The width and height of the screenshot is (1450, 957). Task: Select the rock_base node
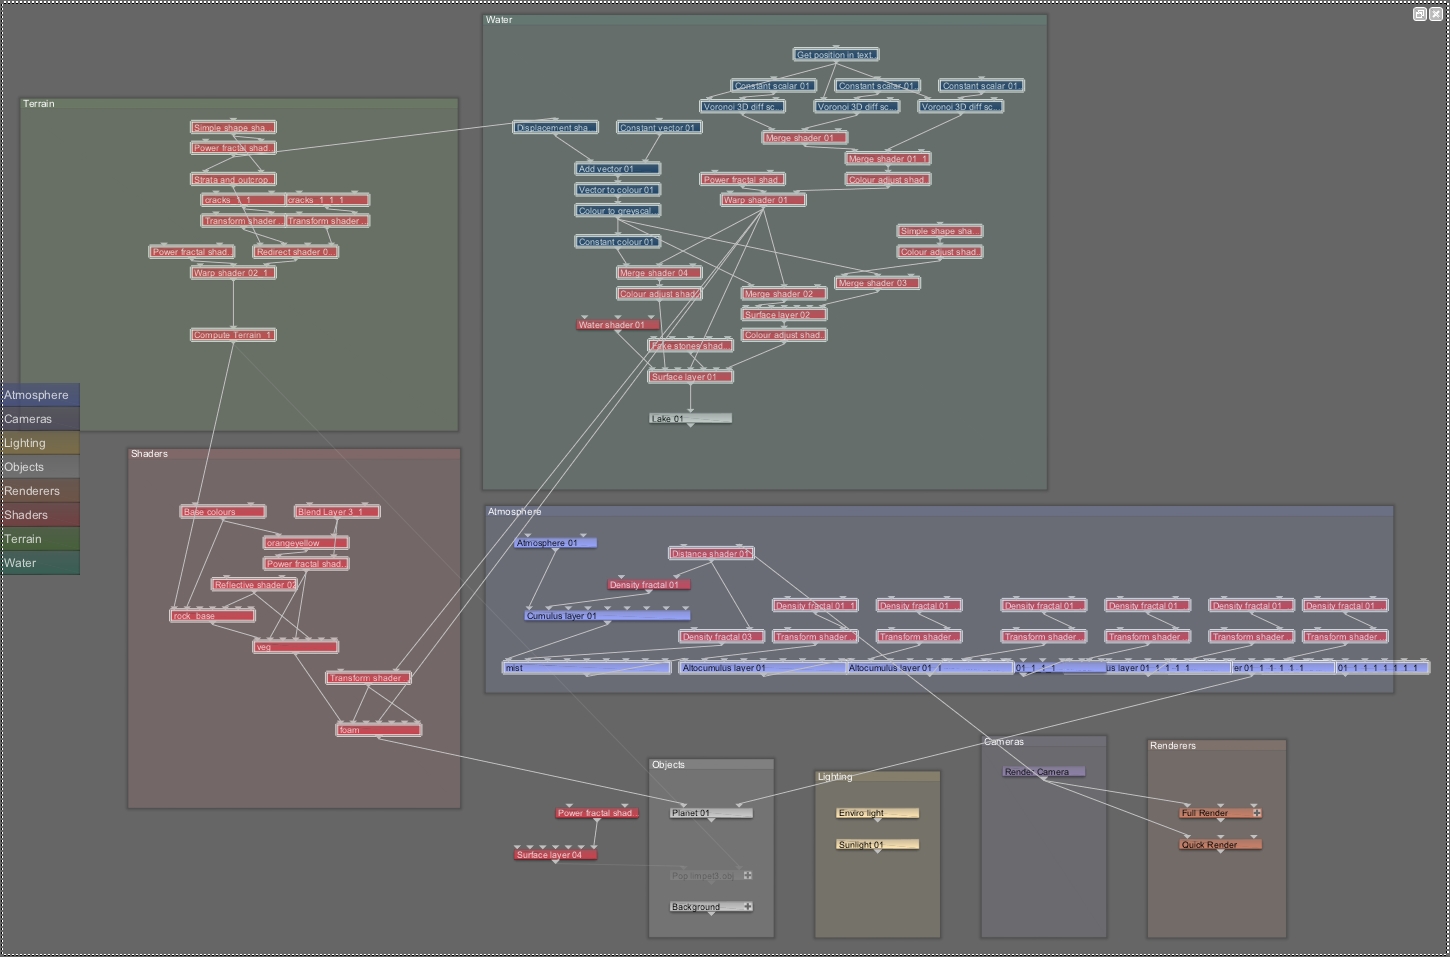tap(212, 616)
